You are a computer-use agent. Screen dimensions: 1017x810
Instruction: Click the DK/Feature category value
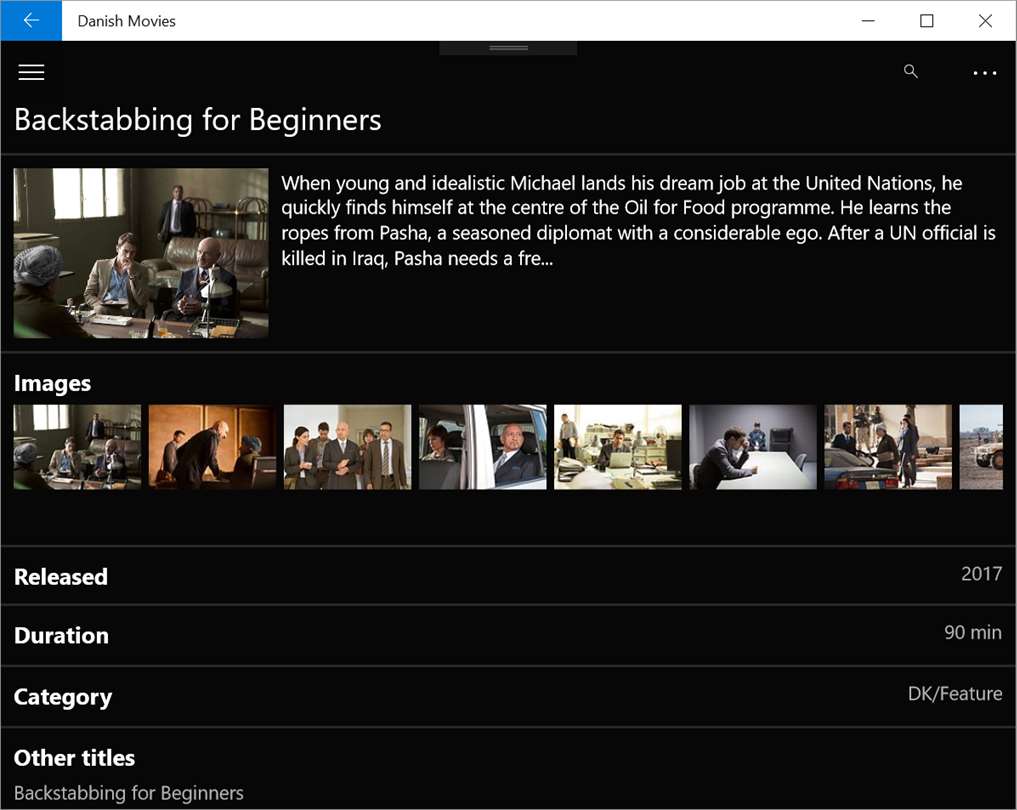click(955, 694)
